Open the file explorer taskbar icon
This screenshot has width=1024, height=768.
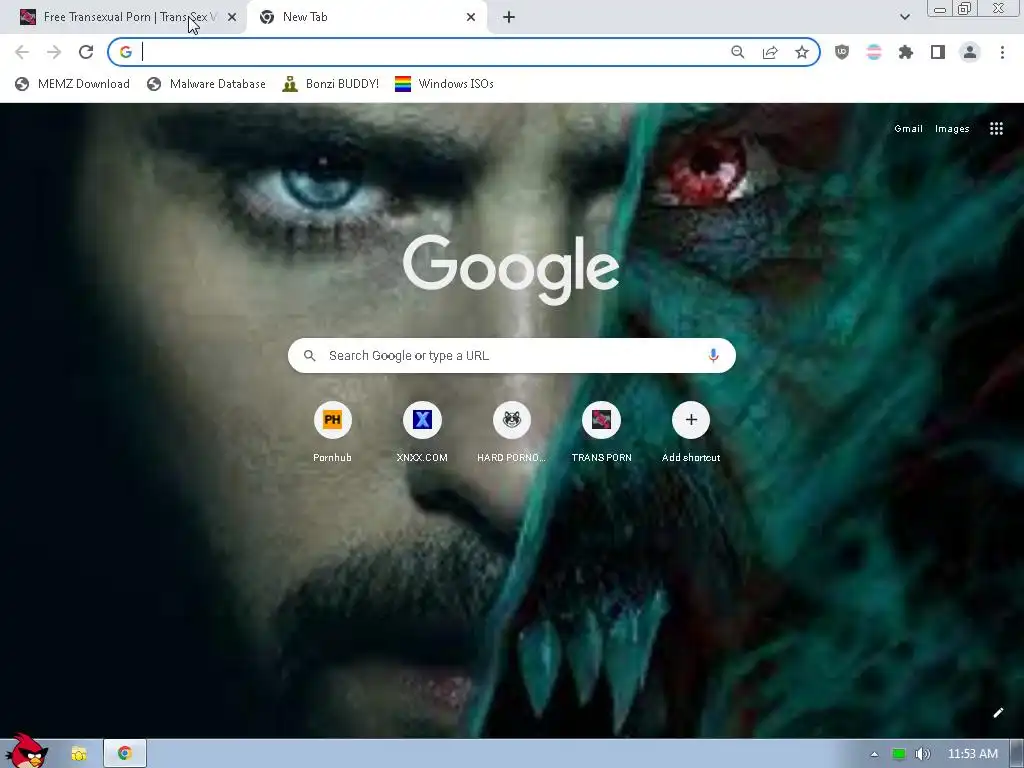79,754
